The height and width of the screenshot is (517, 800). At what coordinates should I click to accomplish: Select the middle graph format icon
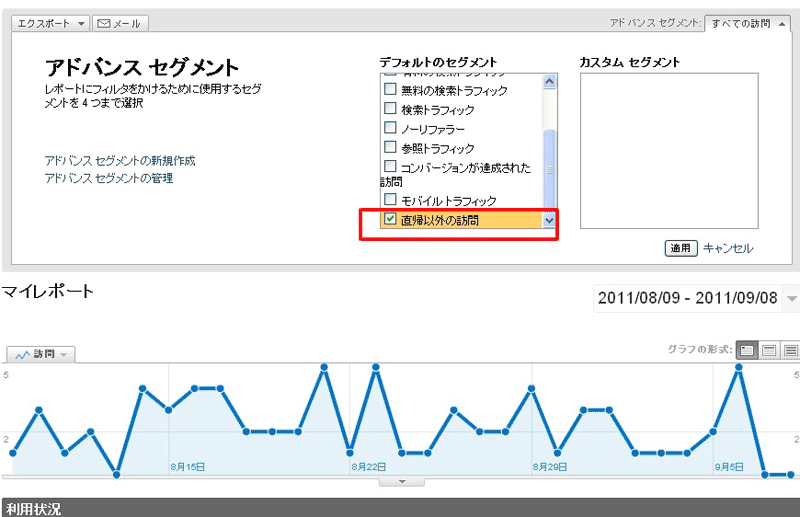tap(769, 350)
